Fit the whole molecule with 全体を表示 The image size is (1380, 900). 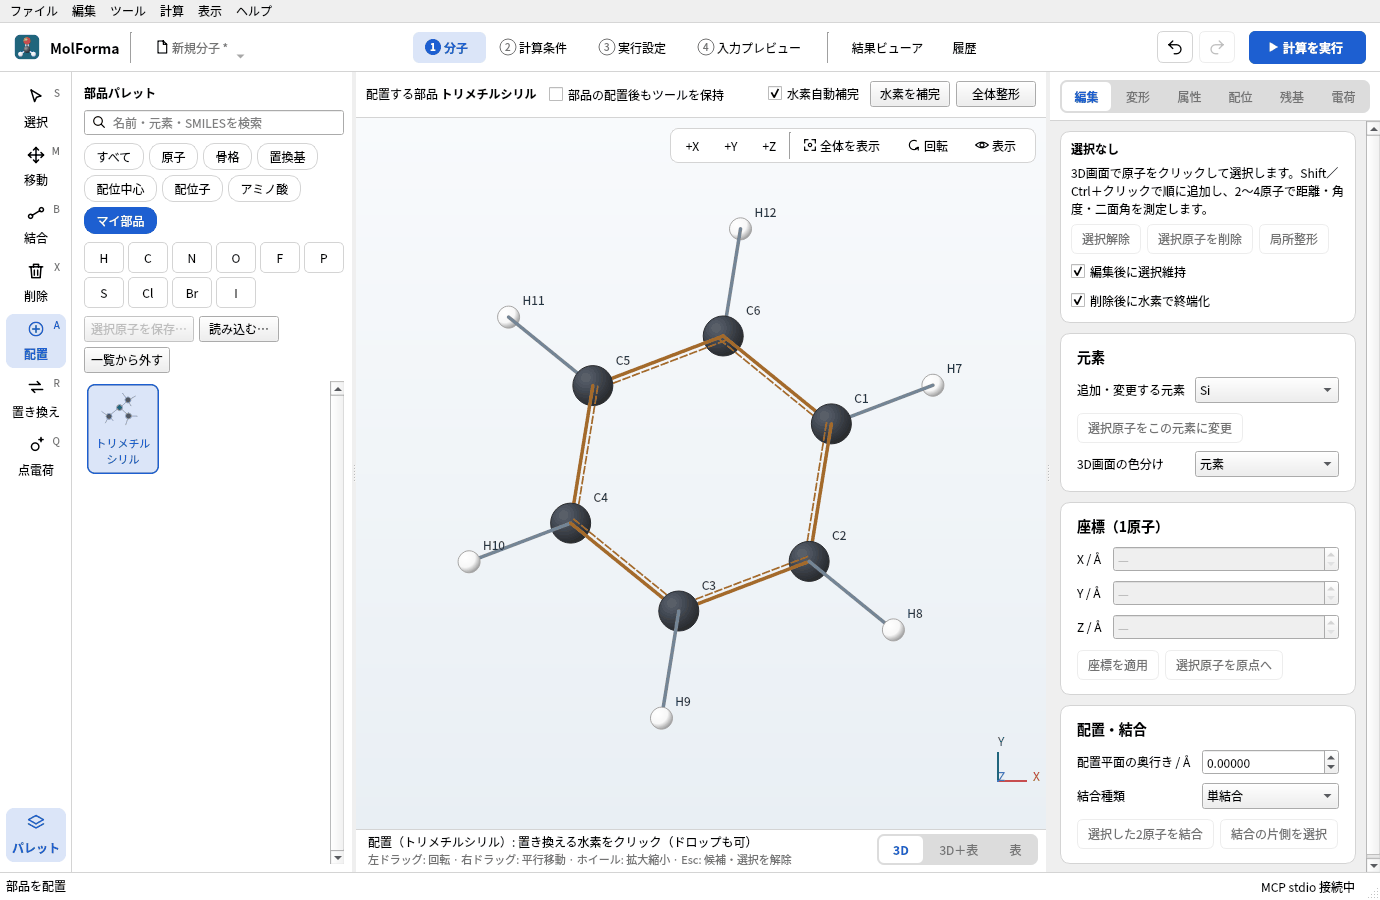pyautogui.click(x=841, y=146)
